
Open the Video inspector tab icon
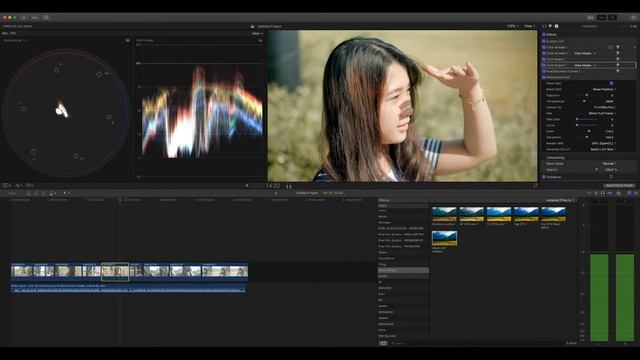point(544,26)
